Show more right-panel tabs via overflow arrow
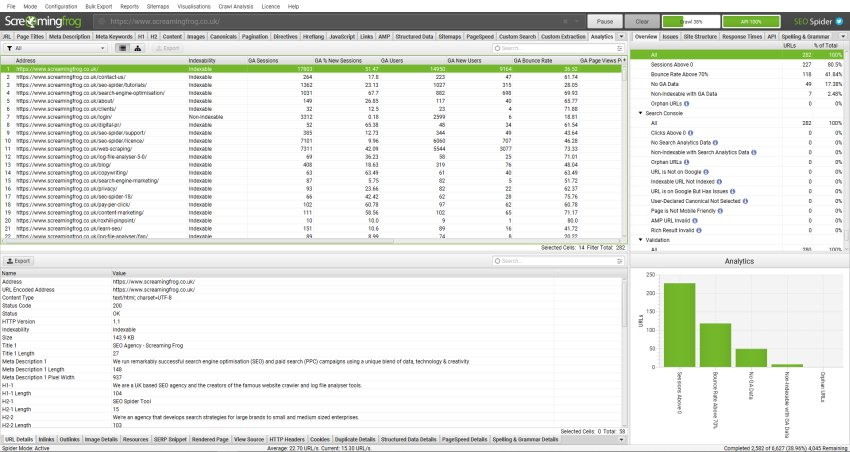Screen dimensions: 850x452 coord(842,37)
